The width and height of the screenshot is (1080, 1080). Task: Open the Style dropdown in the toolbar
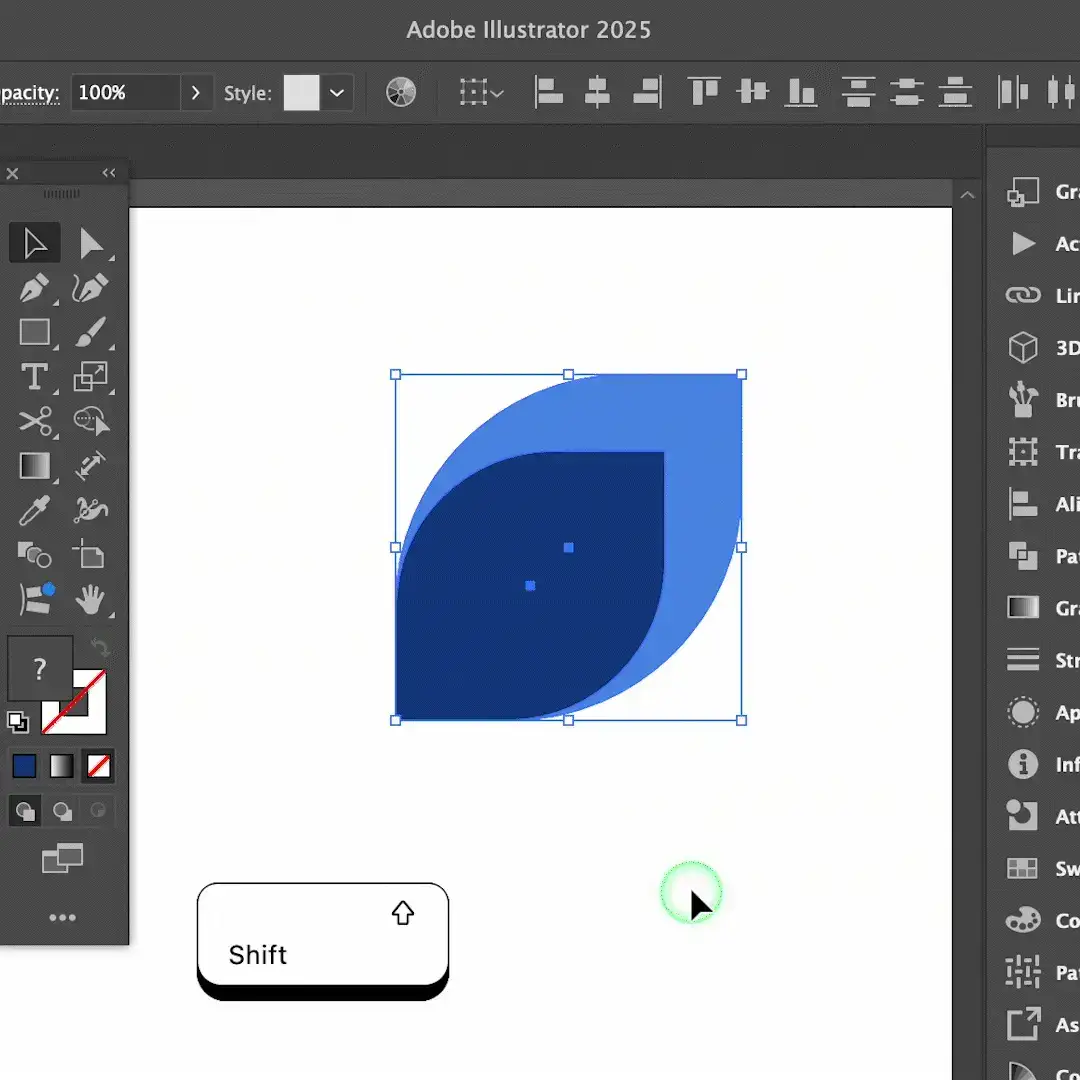[337, 92]
